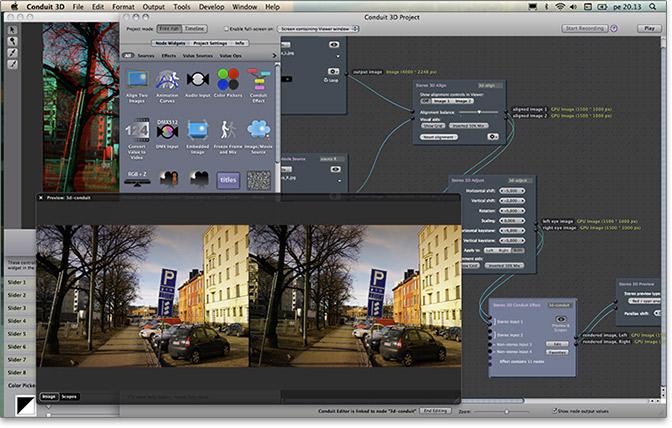
Task: Select the noise pattern node widget
Action: 259,180
